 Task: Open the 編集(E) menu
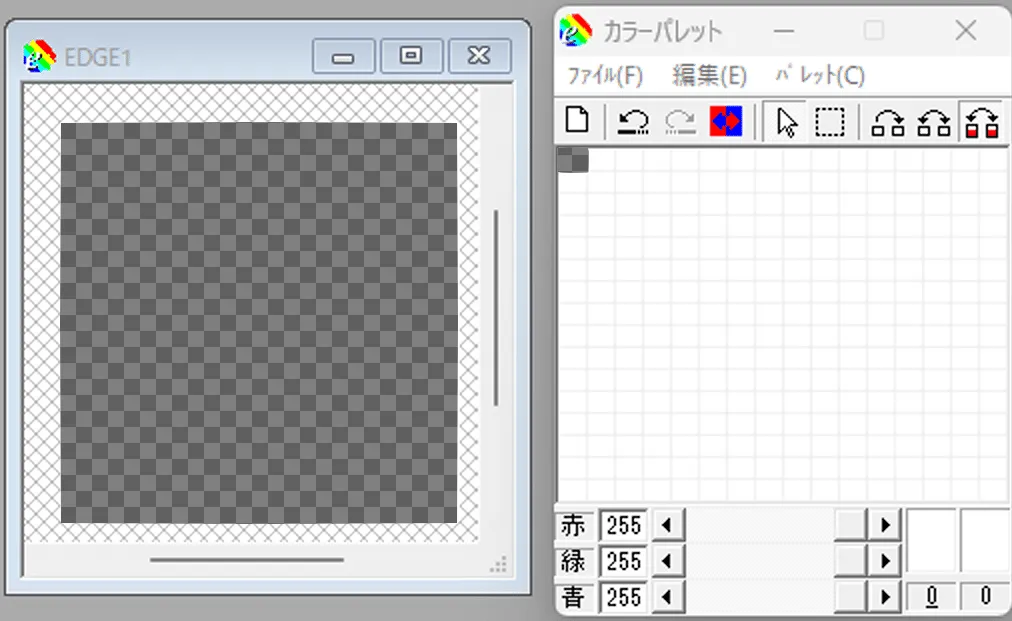(709, 76)
